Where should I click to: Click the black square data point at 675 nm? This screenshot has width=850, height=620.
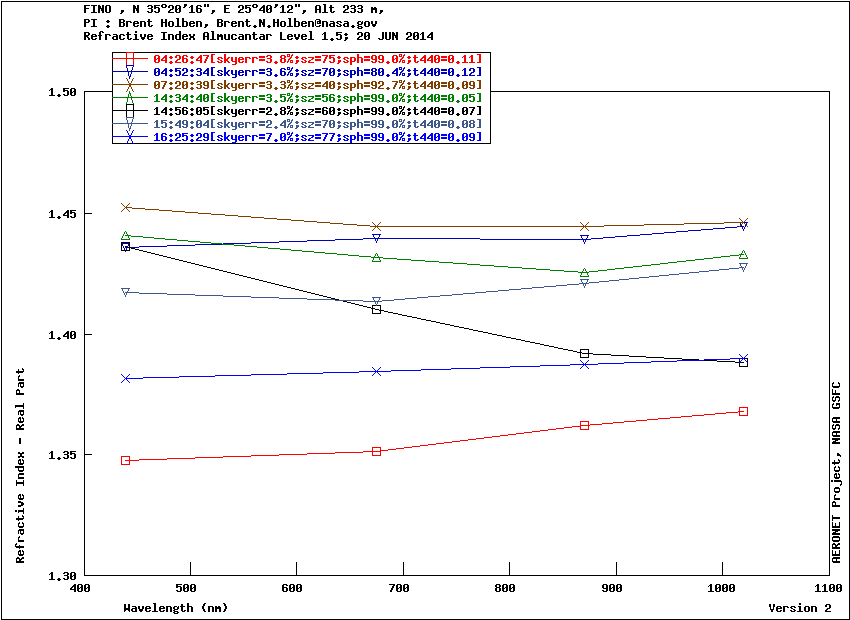376,310
